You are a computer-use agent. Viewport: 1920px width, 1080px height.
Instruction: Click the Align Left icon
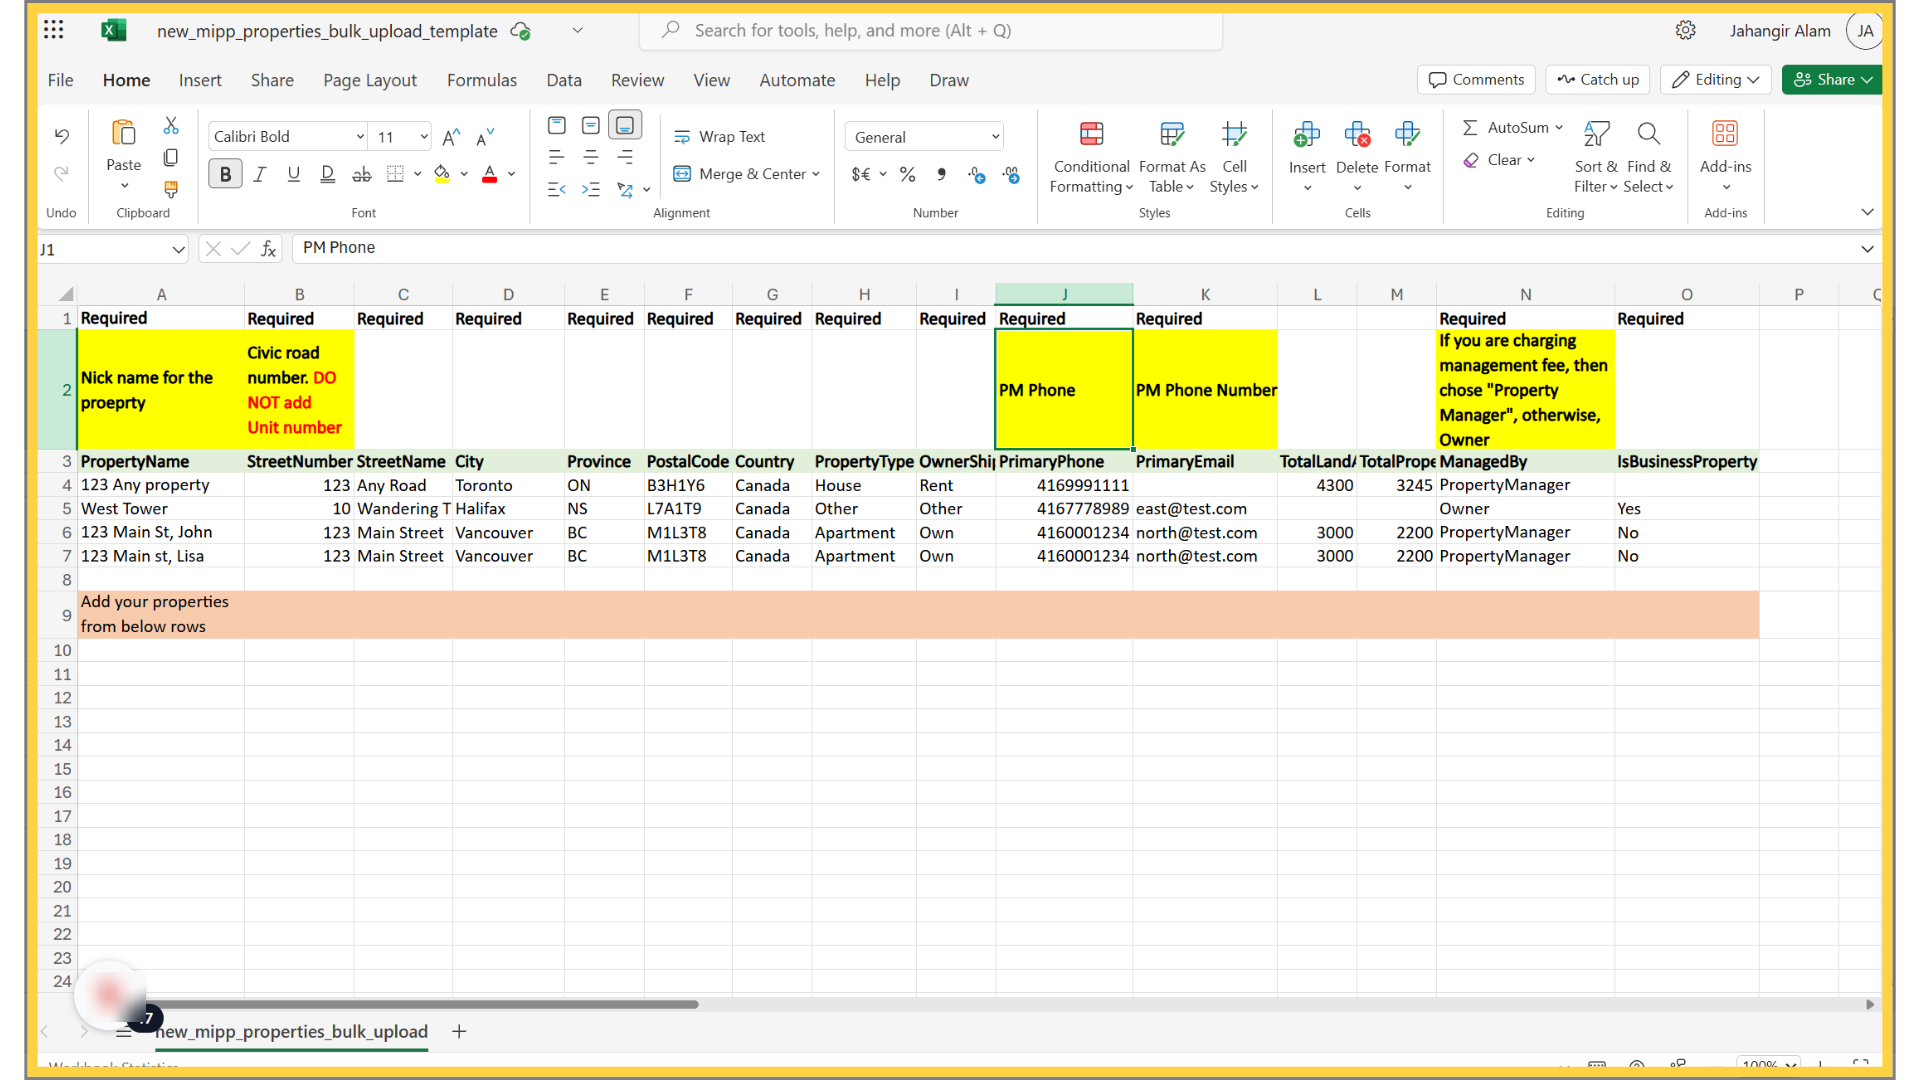pyautogui.click(x=557, y=158)
